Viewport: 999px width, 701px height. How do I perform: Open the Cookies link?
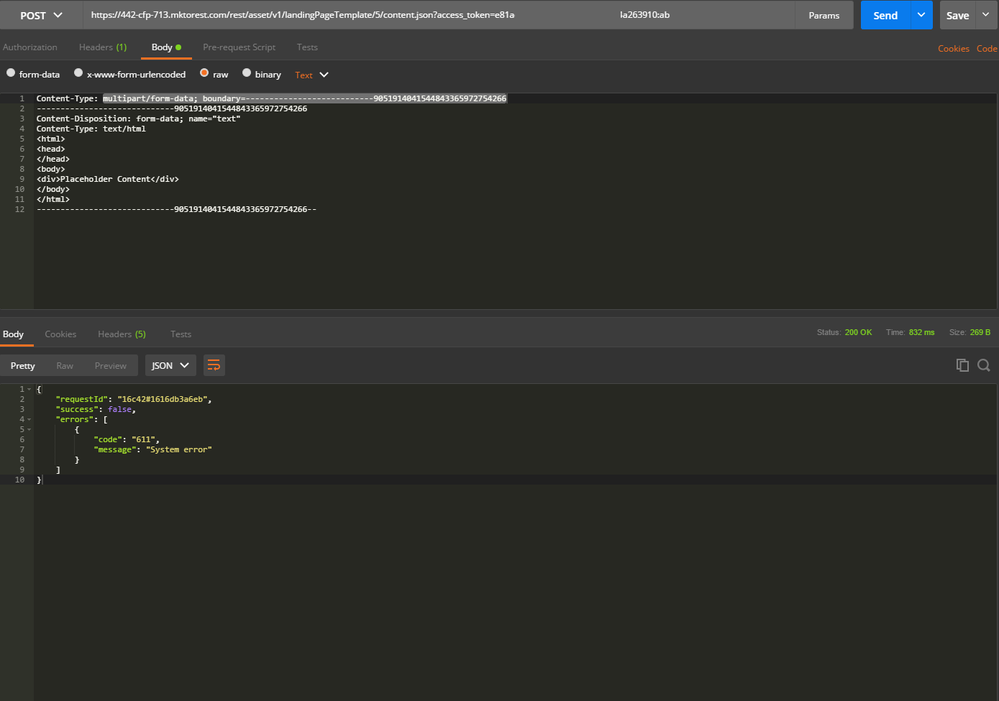[x=953, y=48]
